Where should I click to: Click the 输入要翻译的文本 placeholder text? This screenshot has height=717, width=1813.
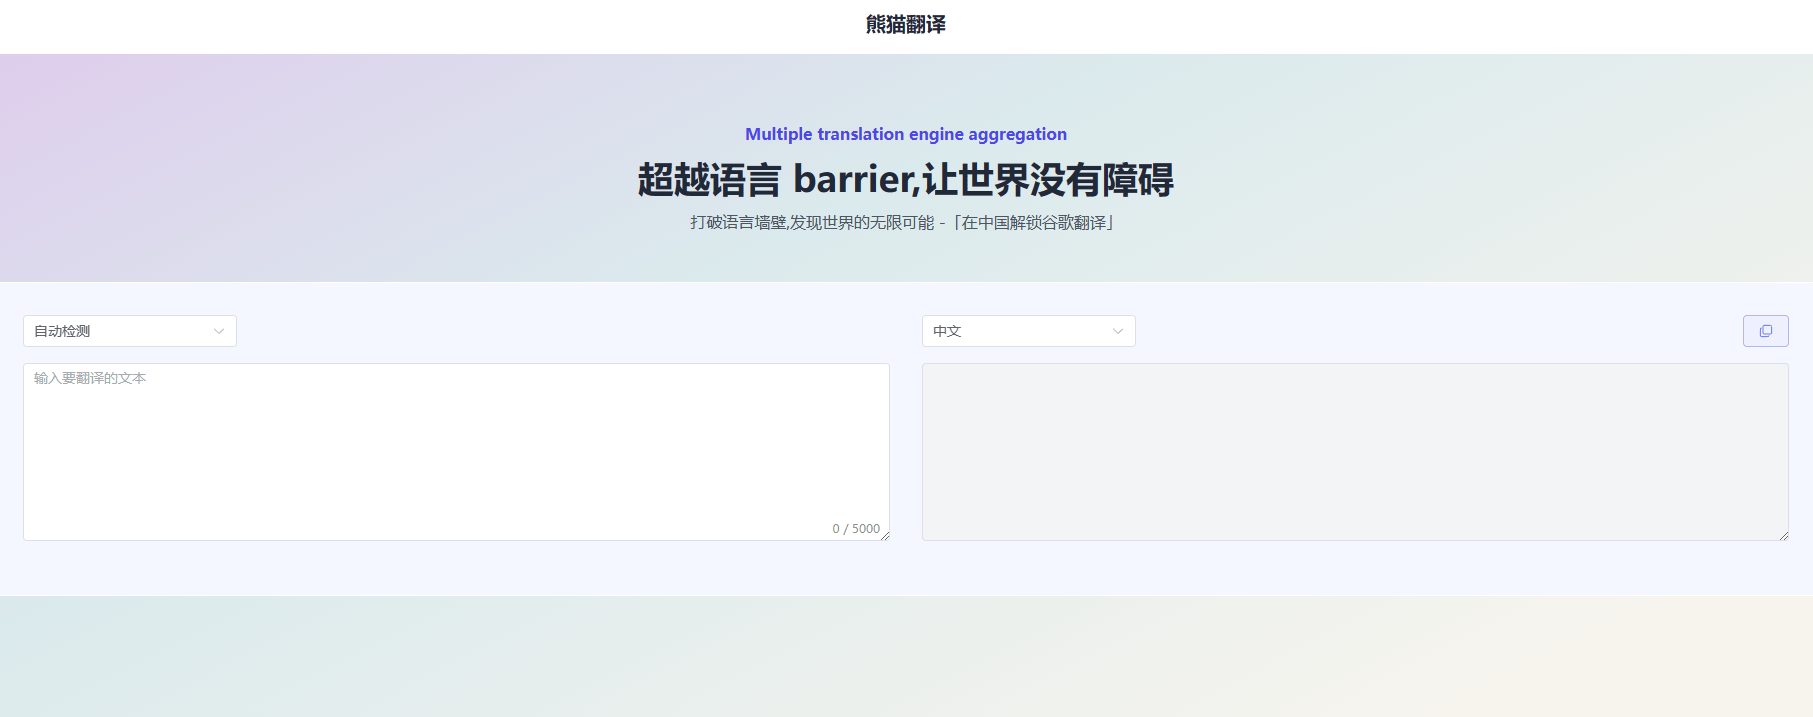coord(90,378)
